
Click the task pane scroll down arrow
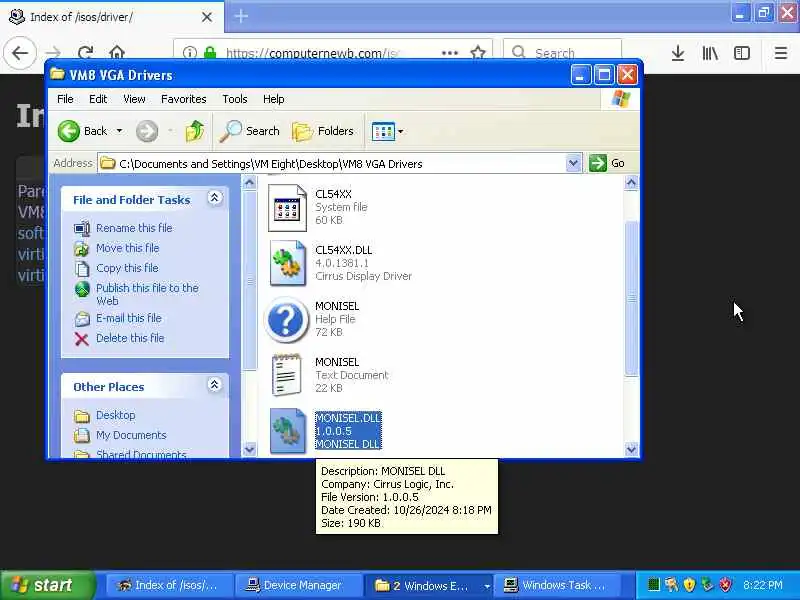249,449
